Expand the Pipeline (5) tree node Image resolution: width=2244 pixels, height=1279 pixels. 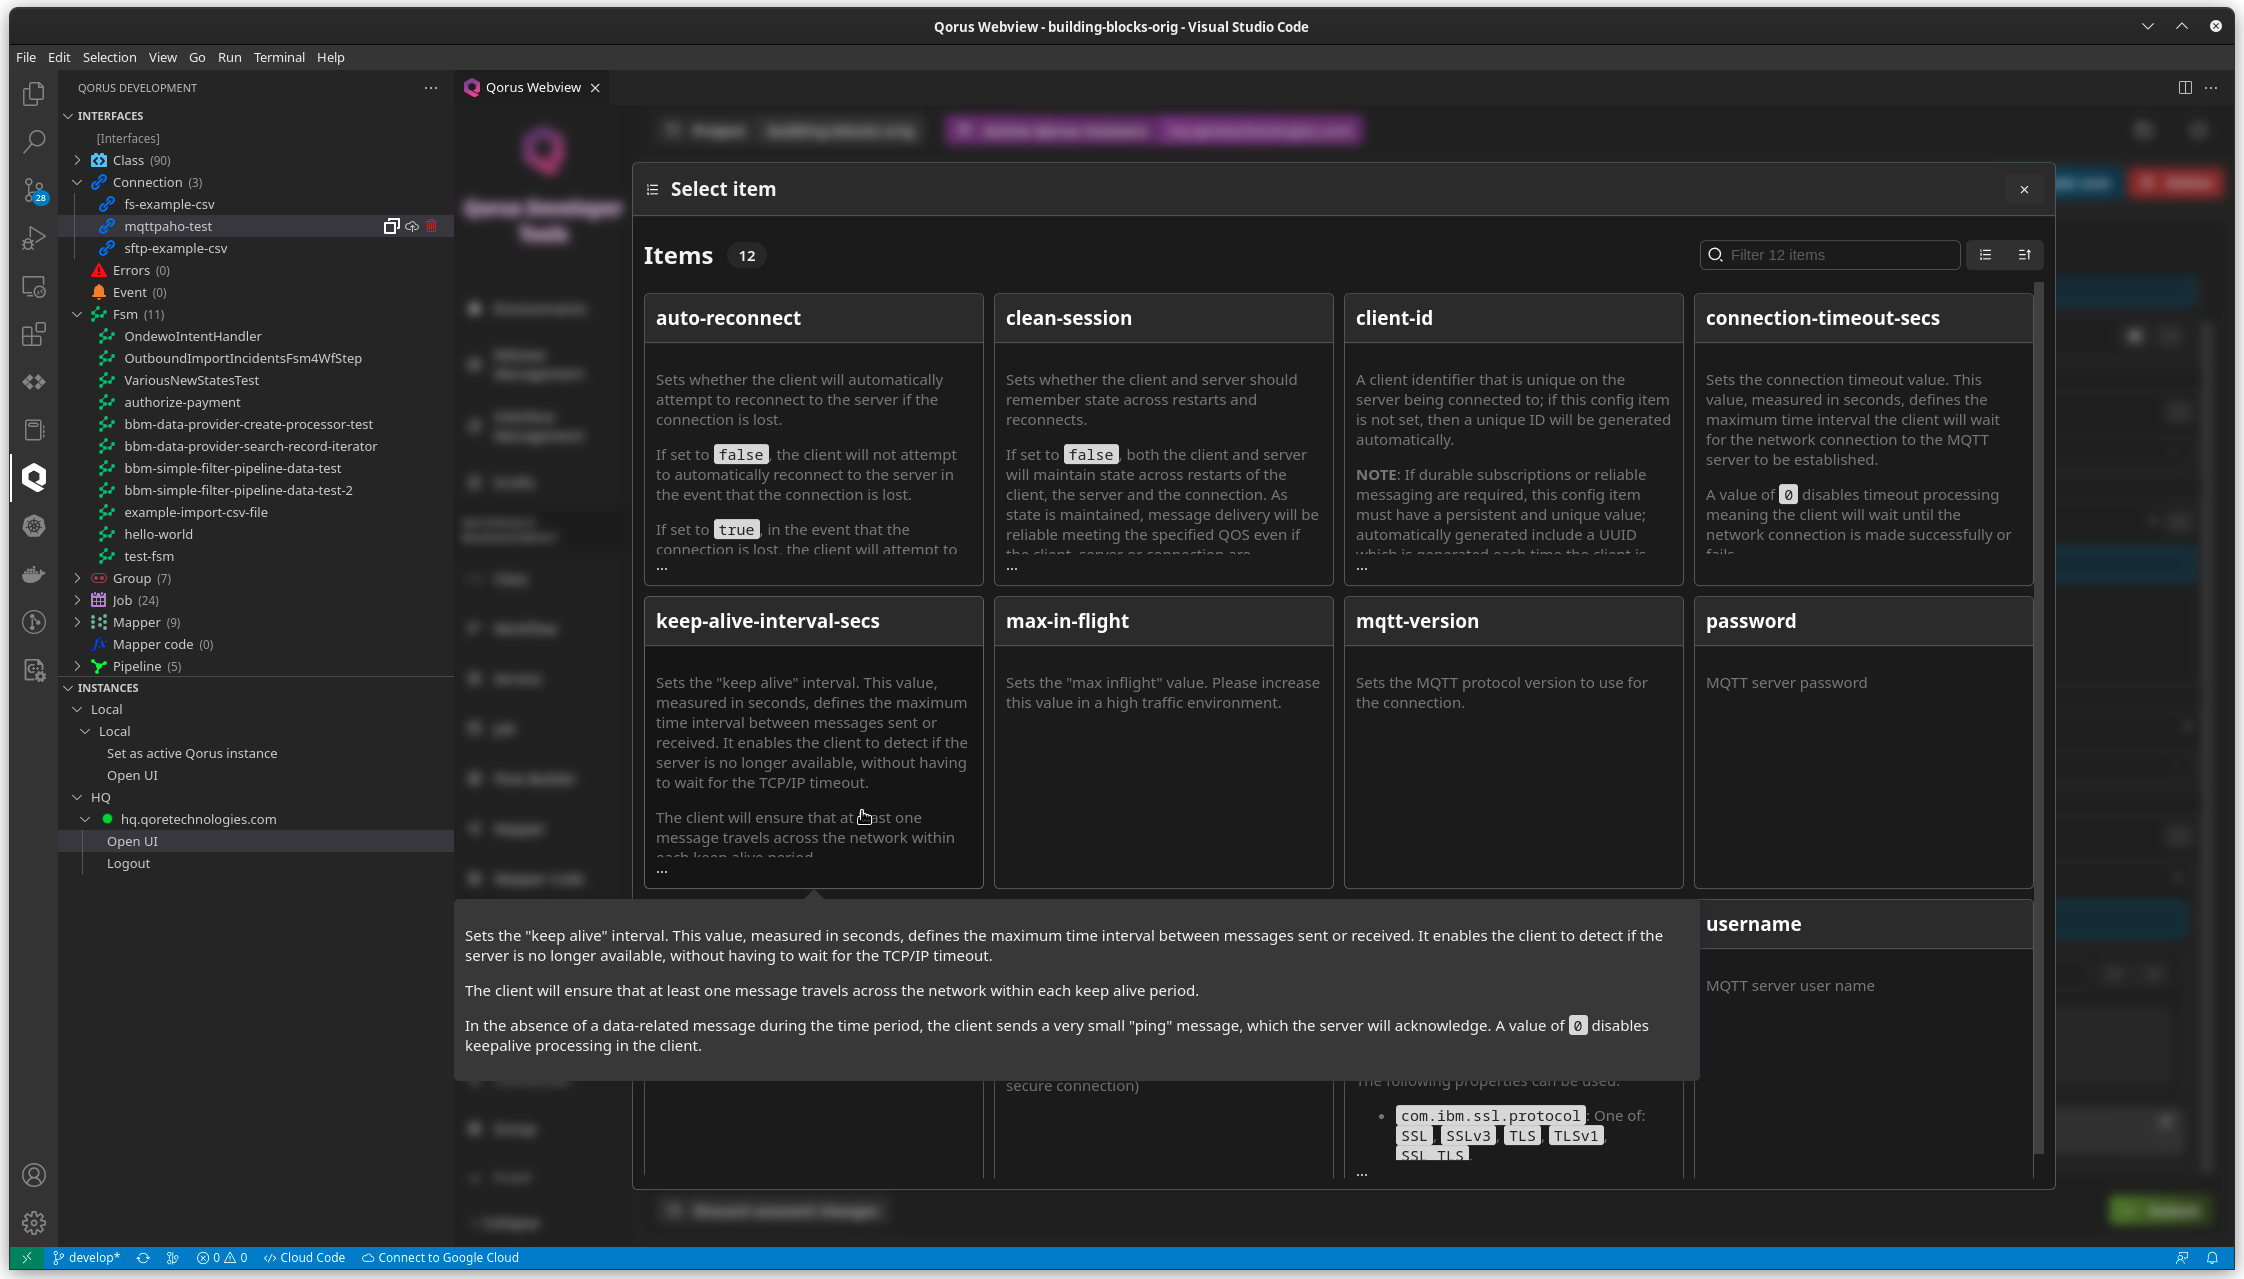pyautogui.click(x=77, y=666)
